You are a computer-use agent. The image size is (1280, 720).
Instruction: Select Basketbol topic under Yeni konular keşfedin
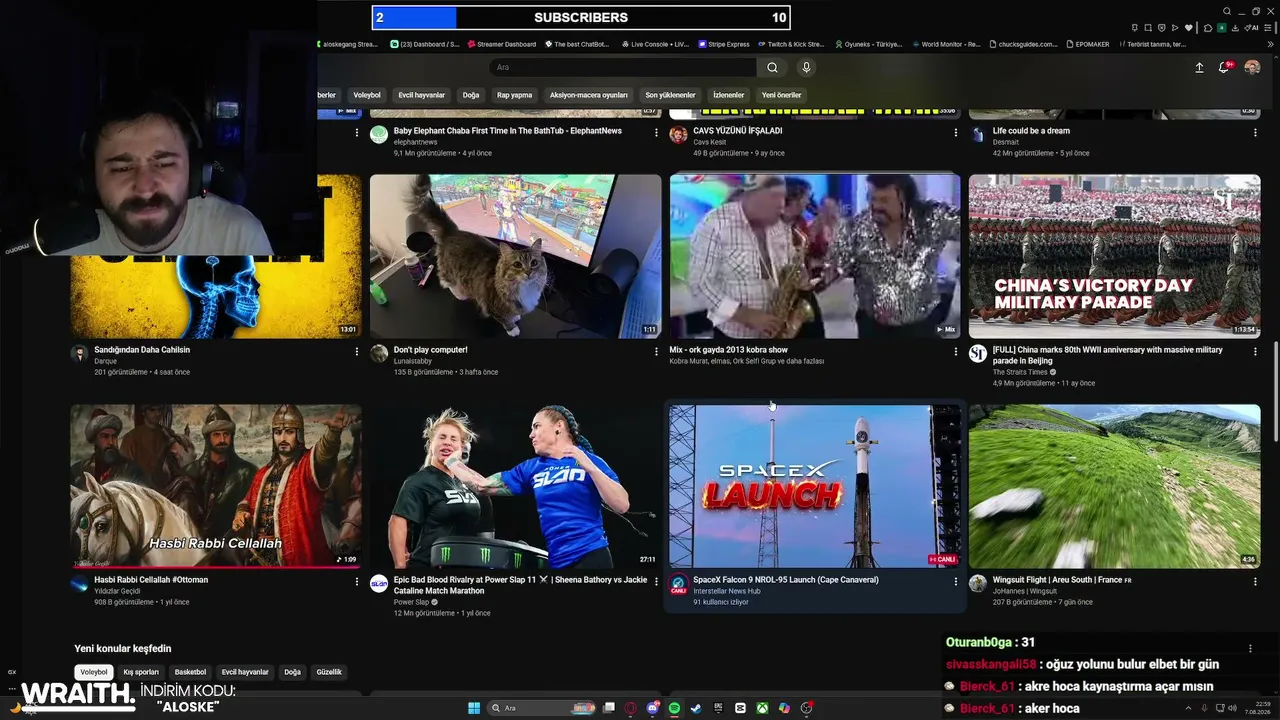point(190,672)
